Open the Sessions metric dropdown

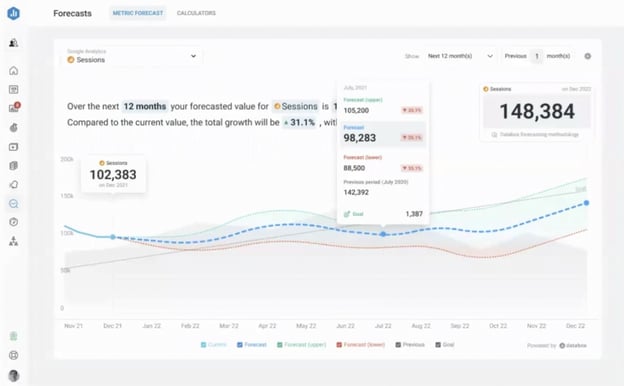[x=133, y=56]
